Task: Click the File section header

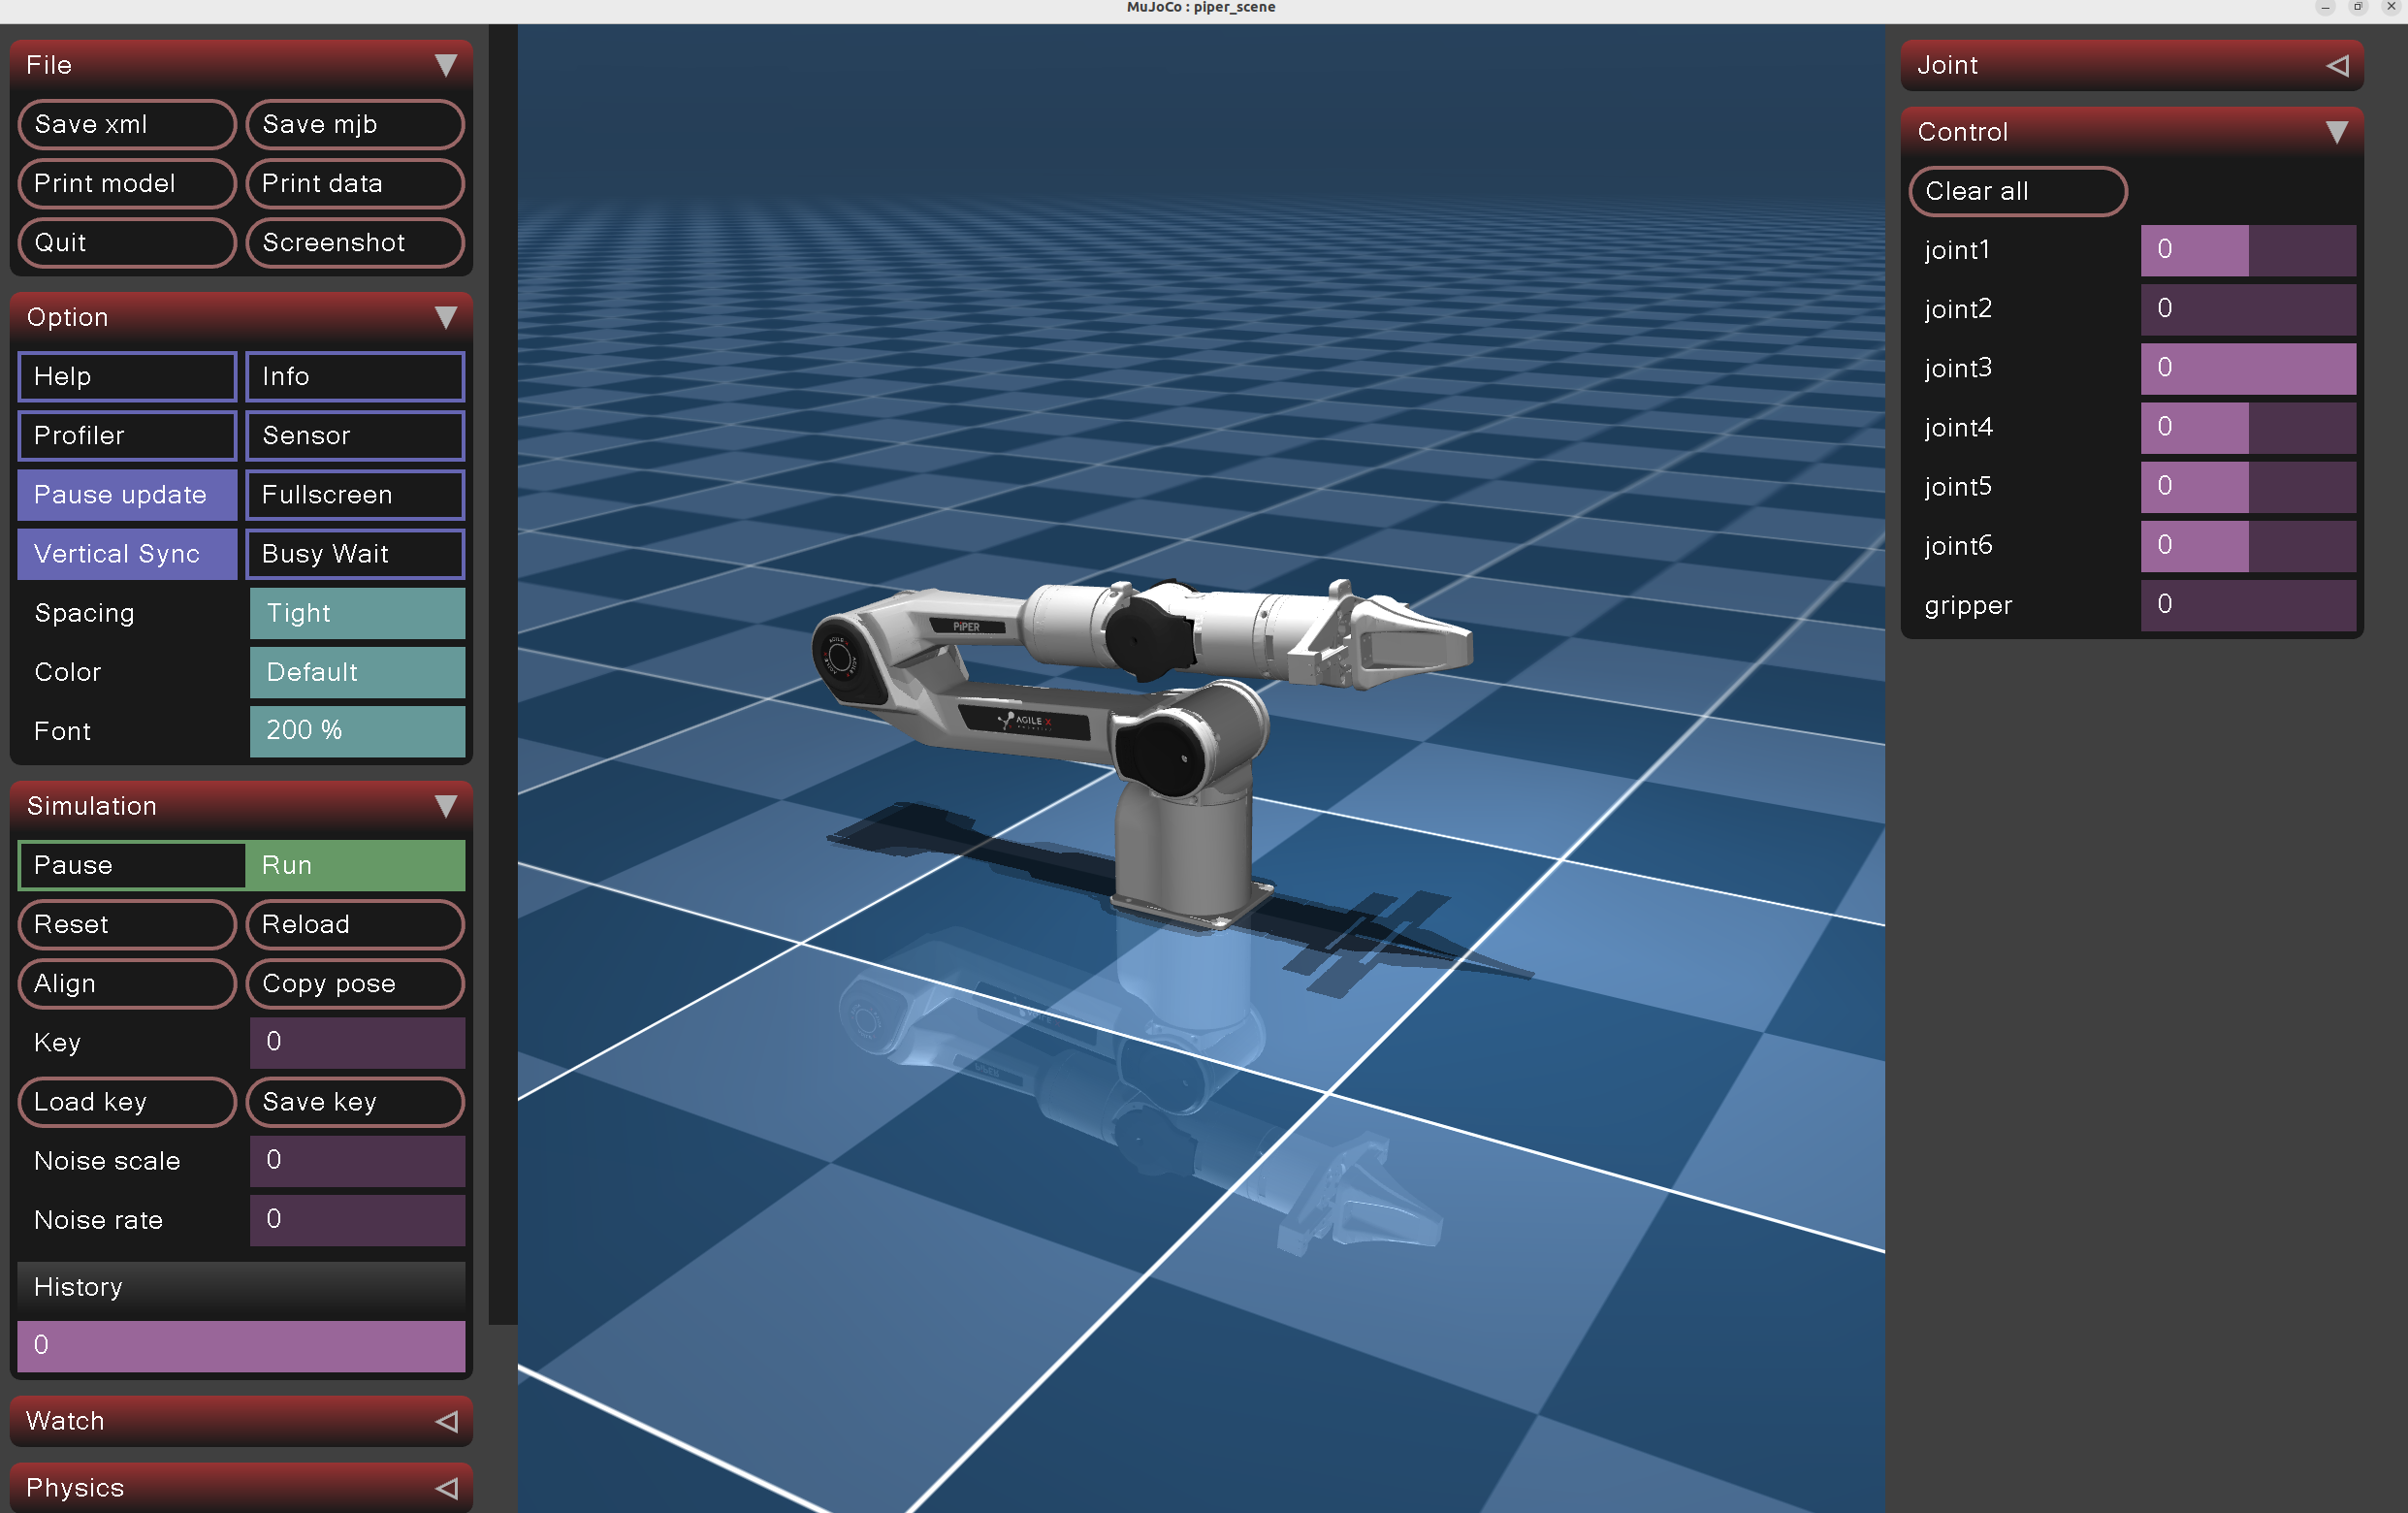Action: coord(241,65)
